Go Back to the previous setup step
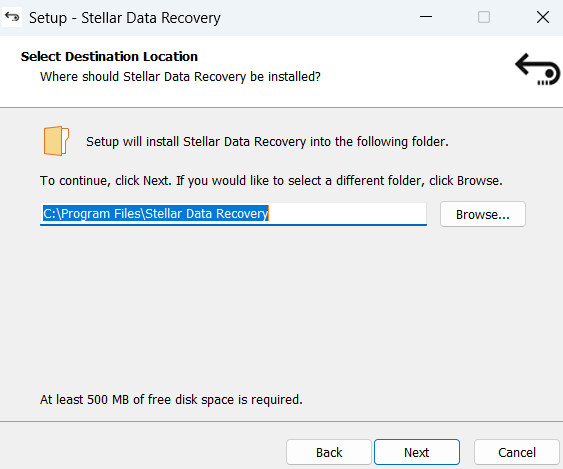563x469 pixels. pyautogui.click(x=329, y=452)
